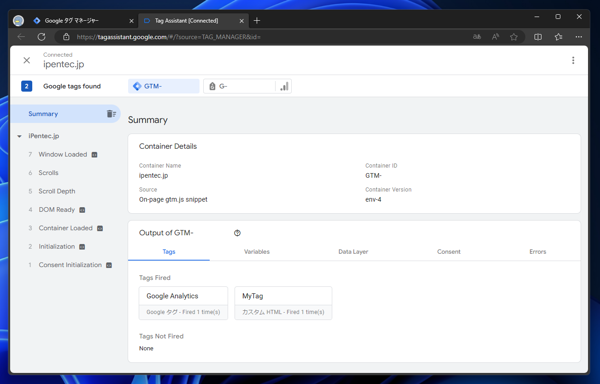Open the Scrolls event

pyautogui.click(x=48, y=173)
